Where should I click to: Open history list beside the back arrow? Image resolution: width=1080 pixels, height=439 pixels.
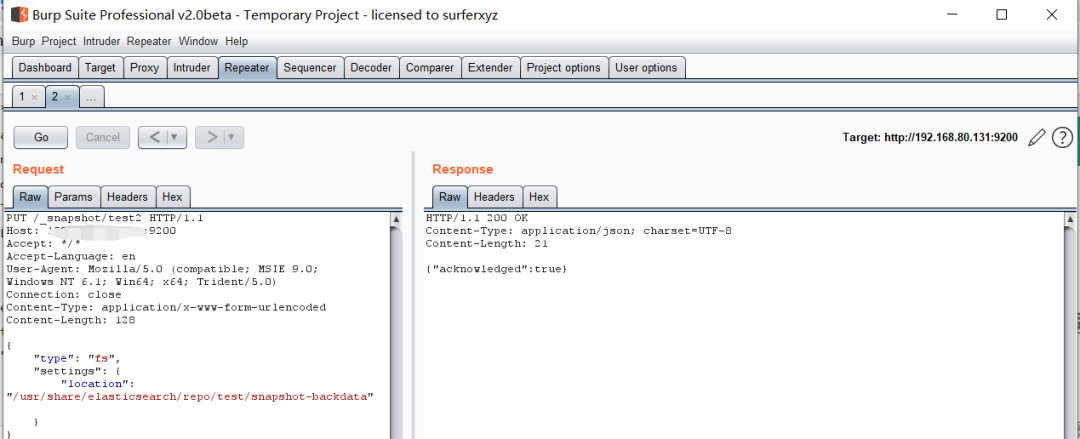174,137
